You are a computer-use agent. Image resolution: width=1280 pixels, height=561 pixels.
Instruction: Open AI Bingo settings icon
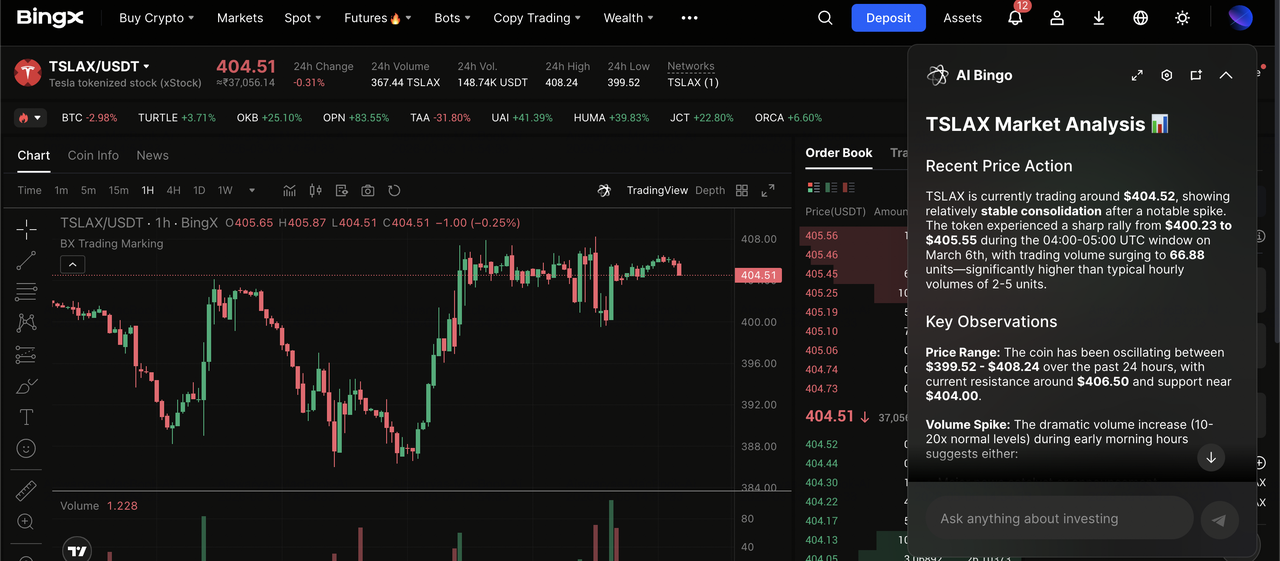coord(1166,75)
